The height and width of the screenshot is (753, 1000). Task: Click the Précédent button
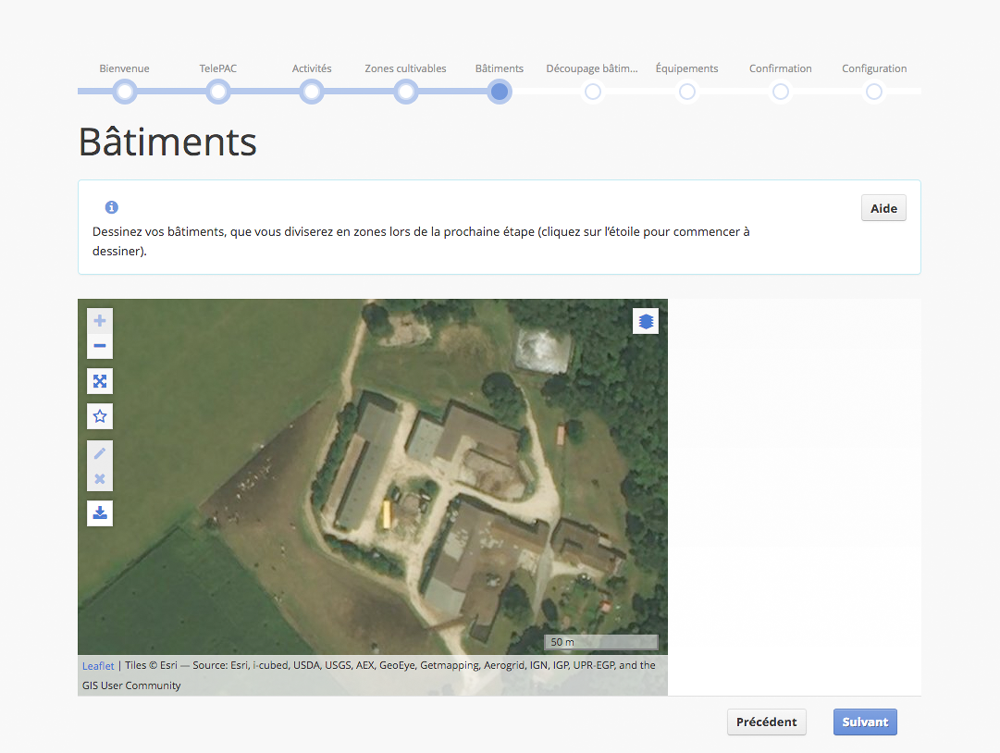tap(767, 722)
